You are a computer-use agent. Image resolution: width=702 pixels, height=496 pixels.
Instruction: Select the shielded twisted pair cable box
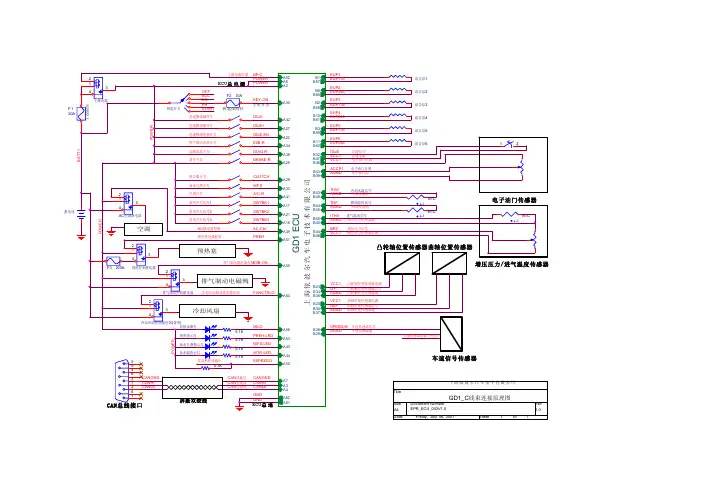click(193, 388)
